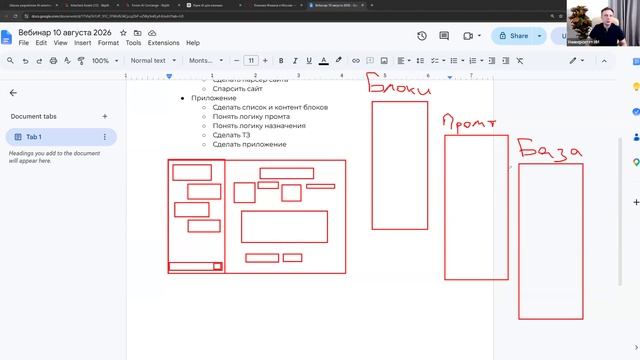
Task: Click the Share button
Action: [513, 36]
